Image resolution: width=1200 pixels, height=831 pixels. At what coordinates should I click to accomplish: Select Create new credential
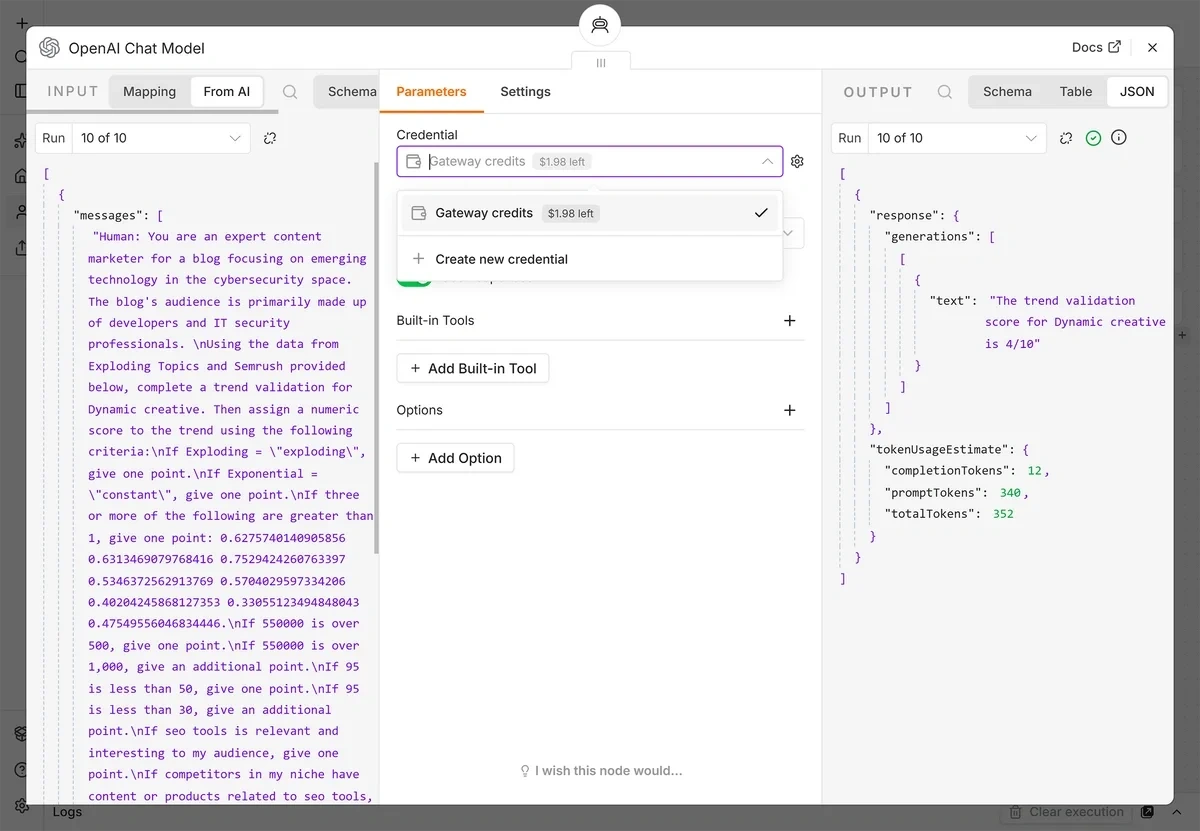(589, 259)
